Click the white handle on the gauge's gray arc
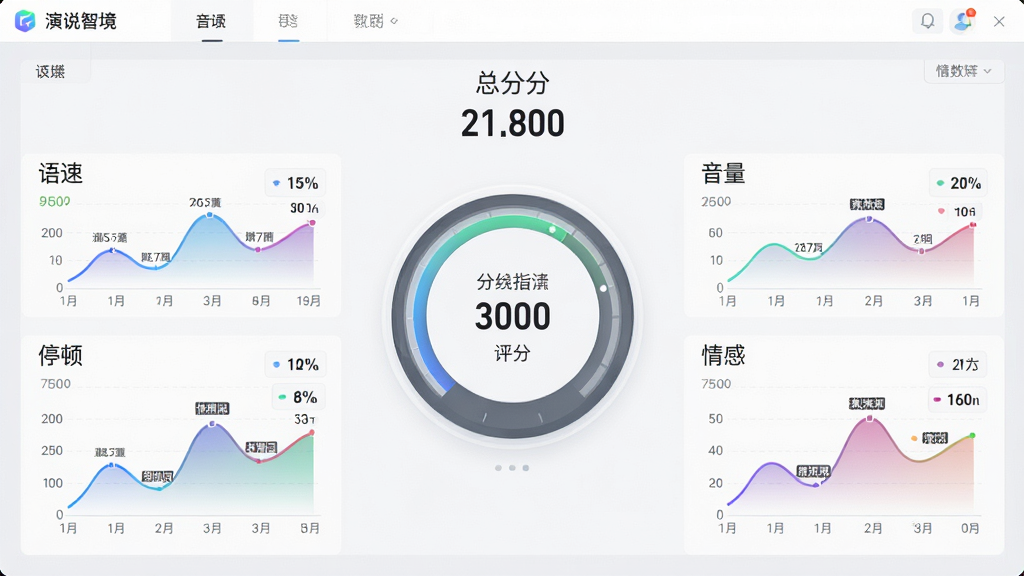Screen dimensions: 1024x576 tap(603, 288)
